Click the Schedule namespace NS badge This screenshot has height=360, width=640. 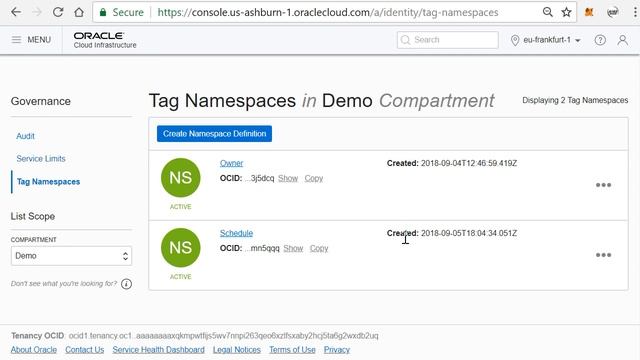(181, 248)
